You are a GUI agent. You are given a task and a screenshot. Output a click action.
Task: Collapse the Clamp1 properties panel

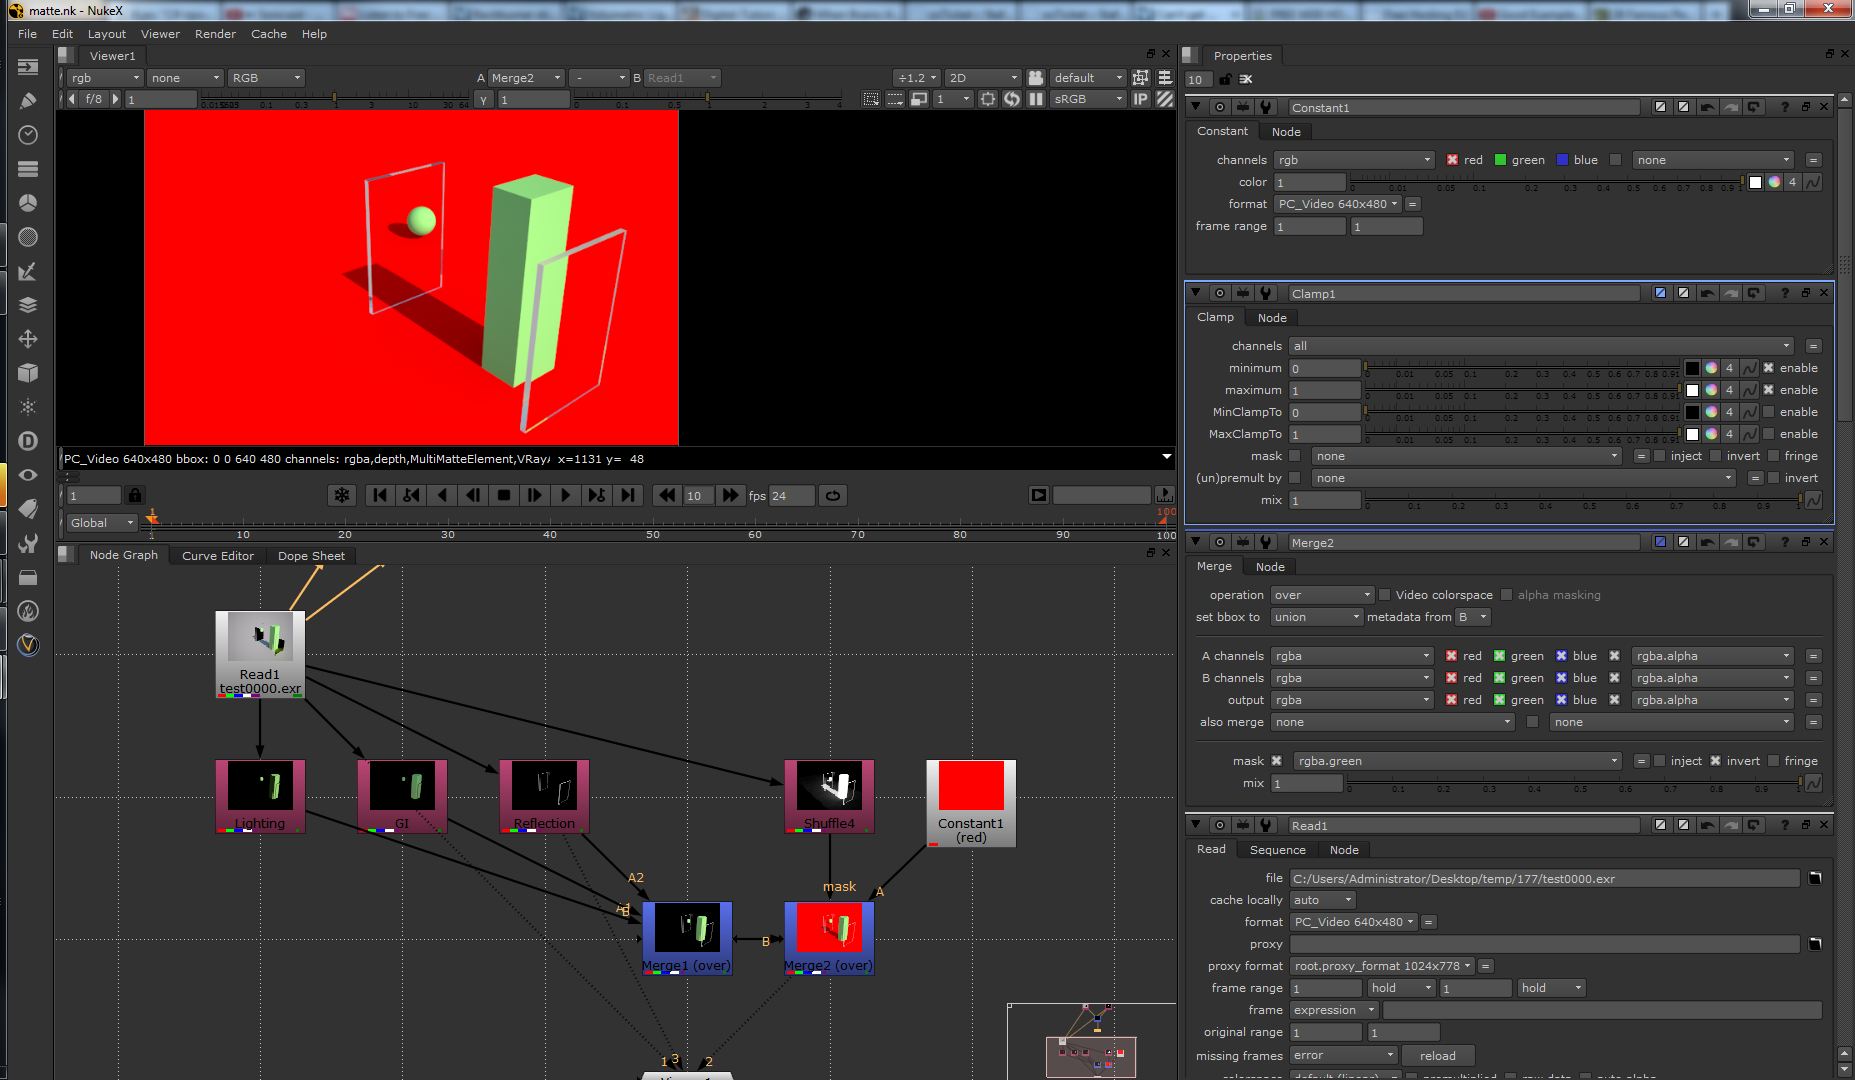1196,293
